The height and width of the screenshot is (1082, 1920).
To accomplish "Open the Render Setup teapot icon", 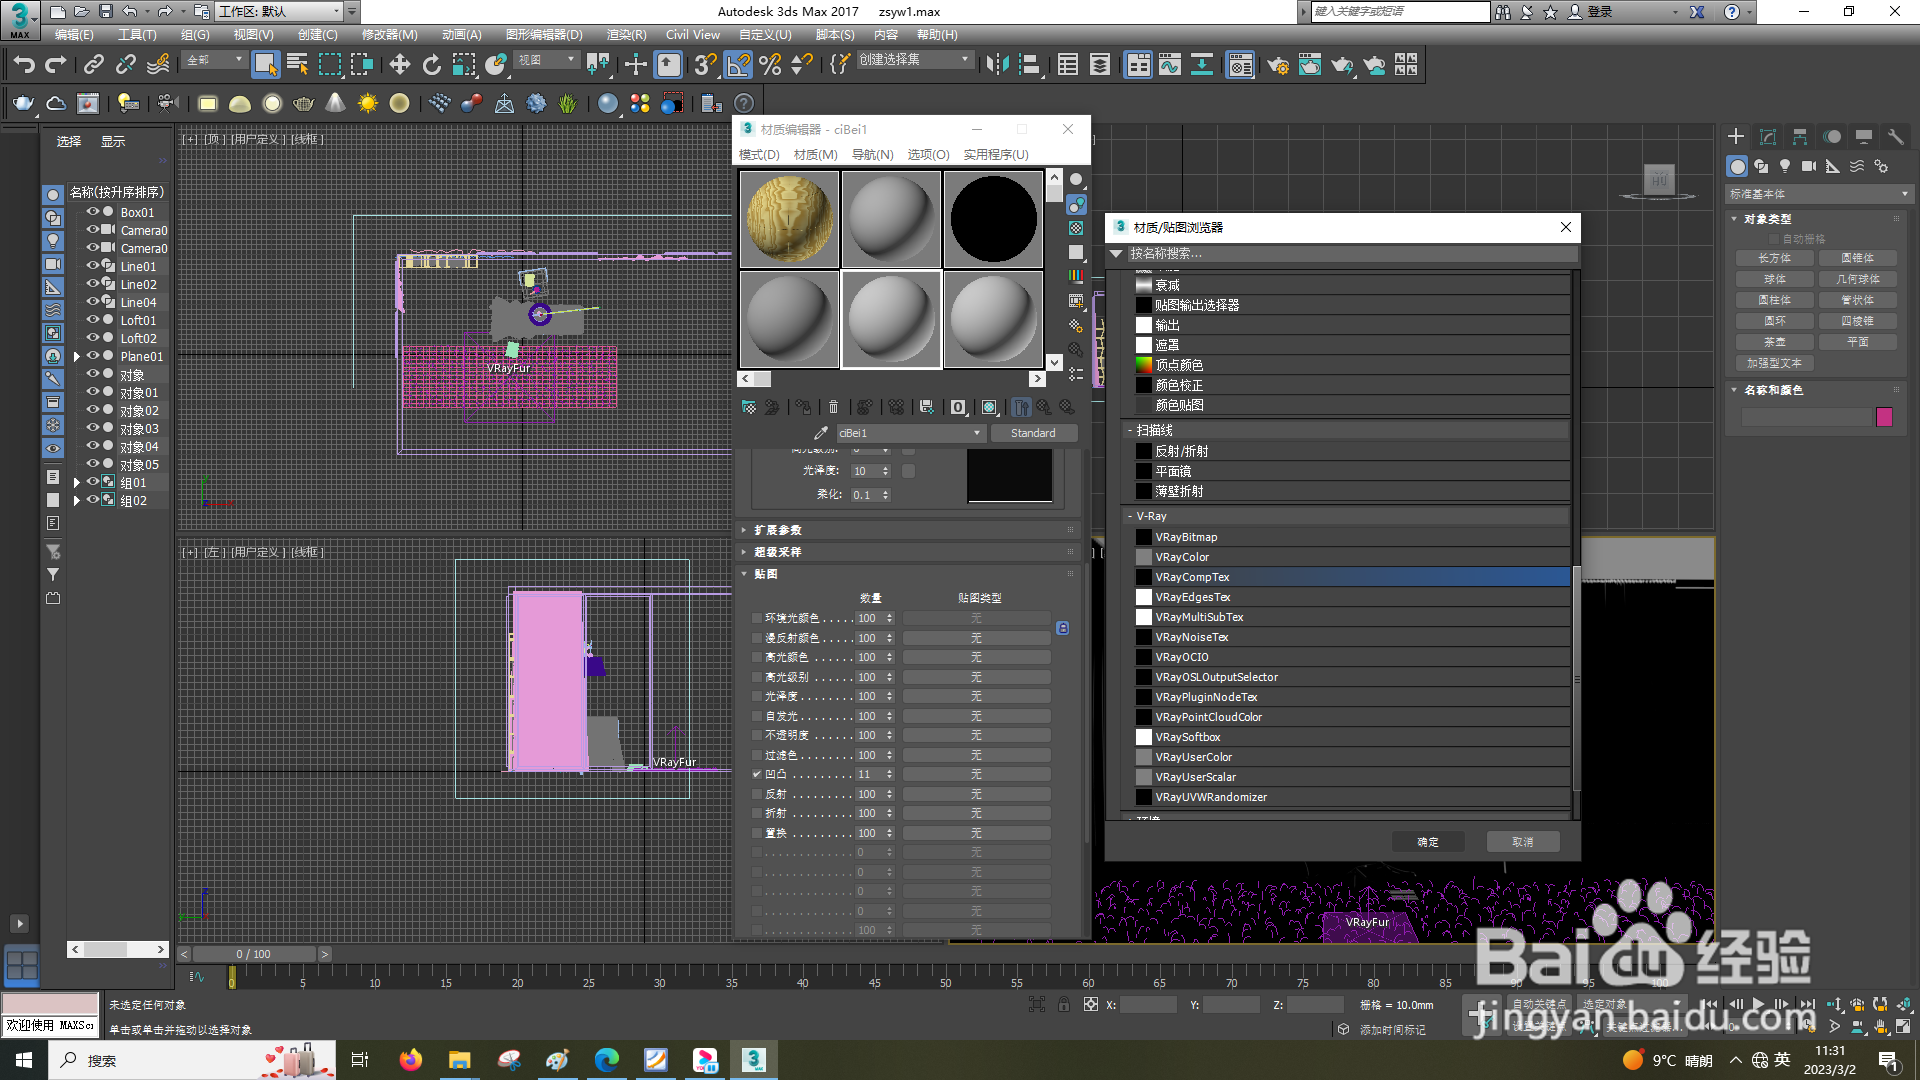I will coord(1277,65).
